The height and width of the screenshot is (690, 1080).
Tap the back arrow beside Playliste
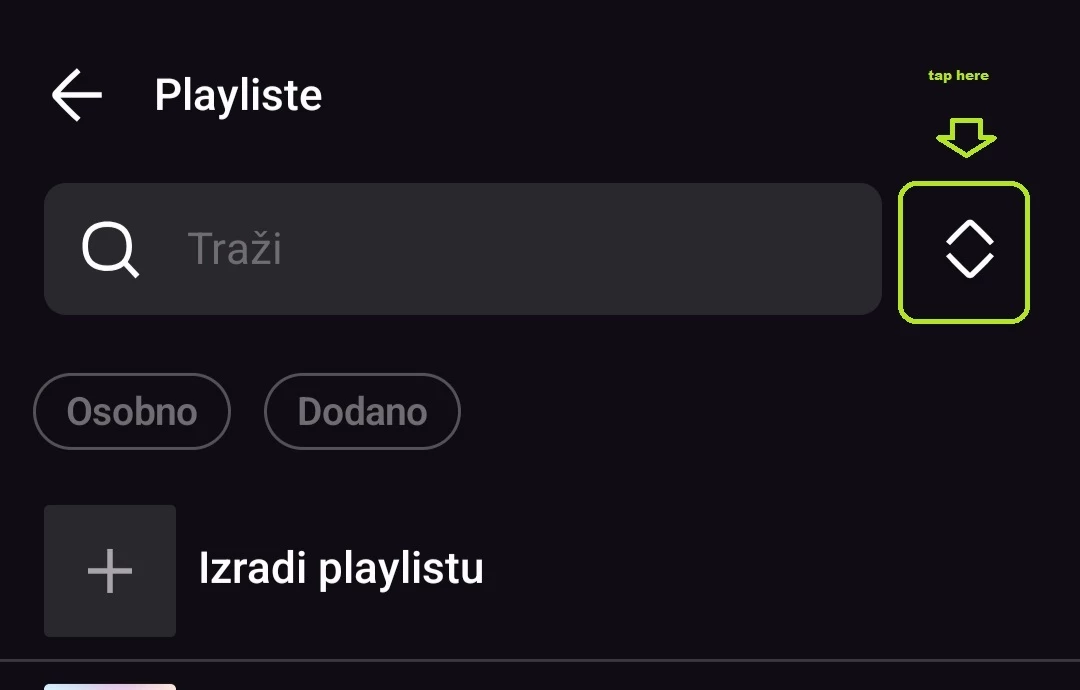(x=77, y=95)
